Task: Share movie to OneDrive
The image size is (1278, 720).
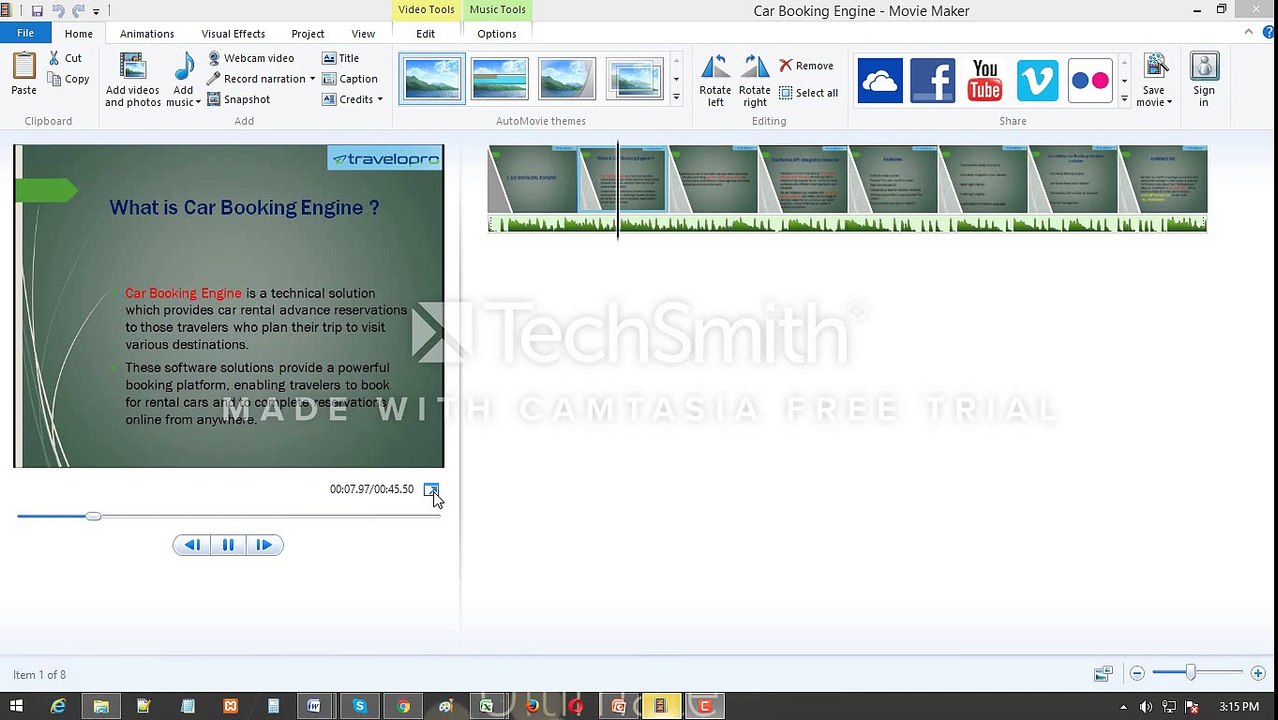Action: pos(880,80)
